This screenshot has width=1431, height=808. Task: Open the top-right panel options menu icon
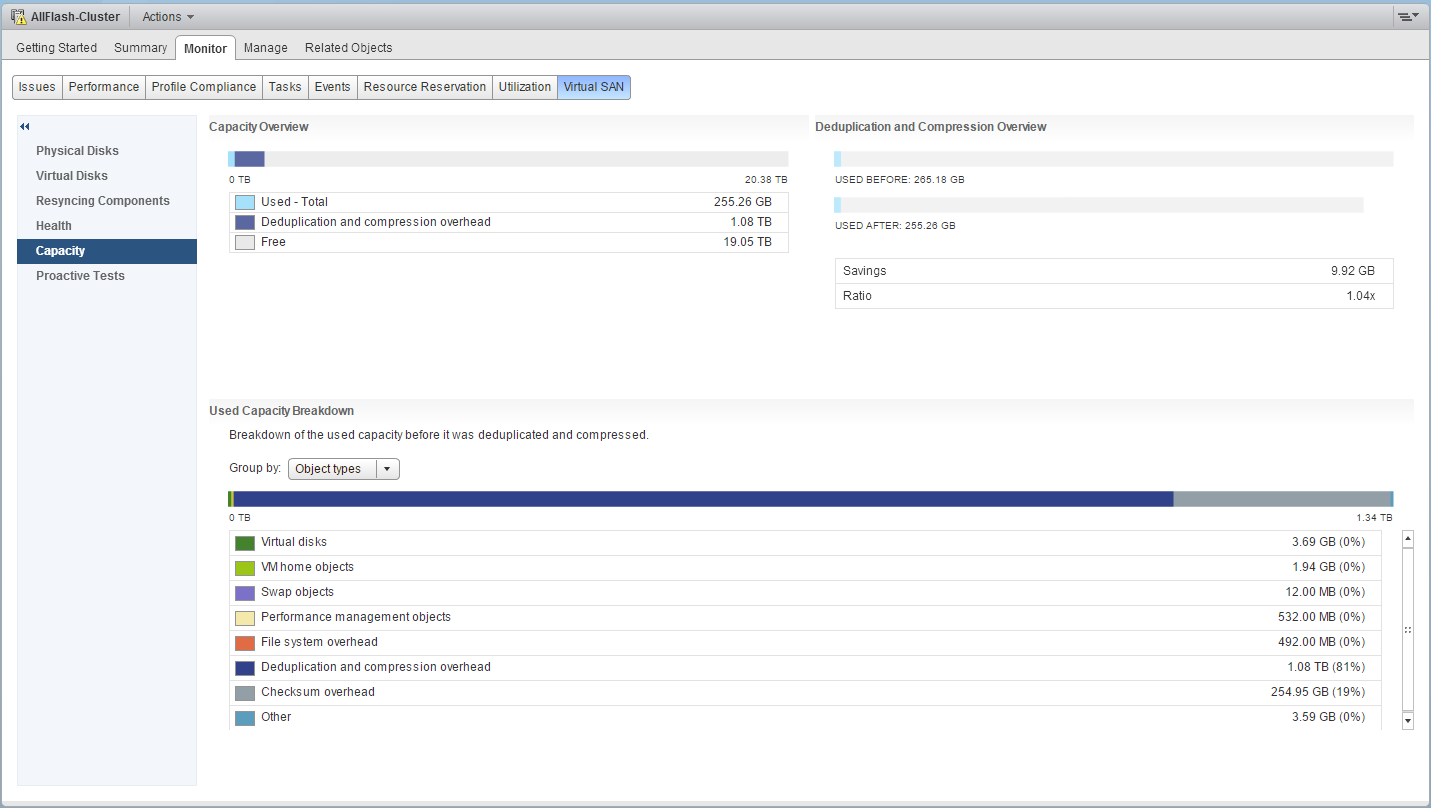[1408, 17]
